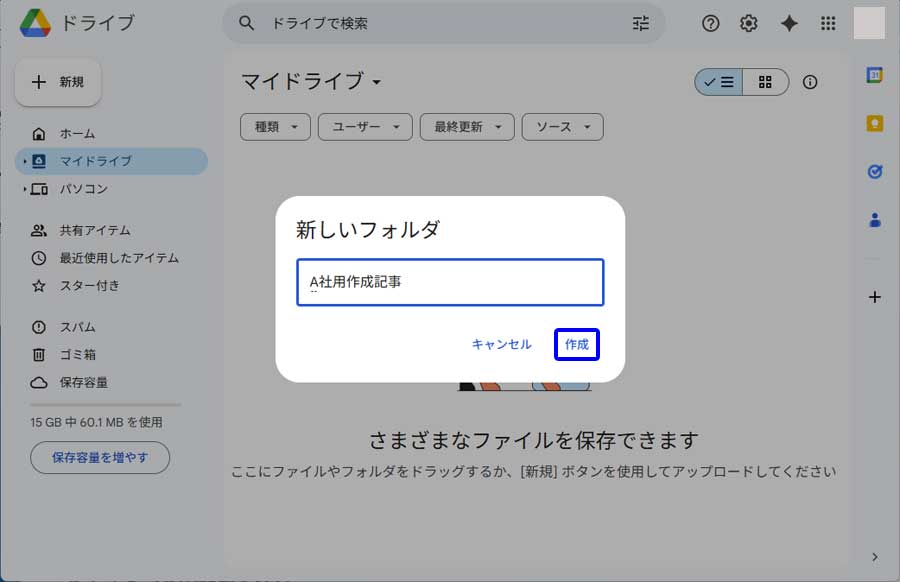The height and width of the screenshot is (582, 900).
Task: Open the settings gear menu
Action: coord(749,24)
